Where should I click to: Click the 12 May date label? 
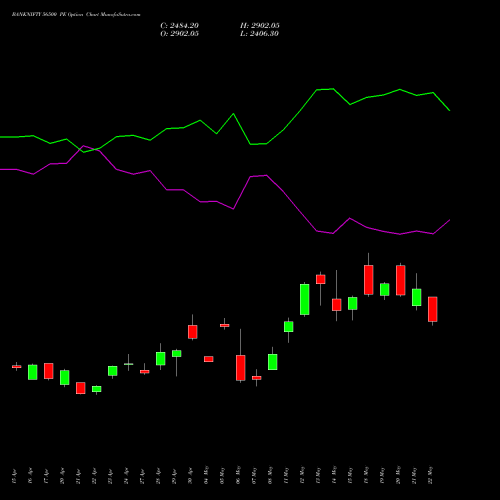(302, 475)
